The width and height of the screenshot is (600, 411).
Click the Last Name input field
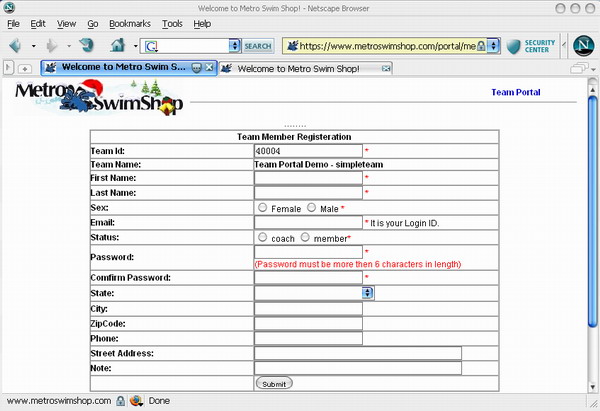308,192
